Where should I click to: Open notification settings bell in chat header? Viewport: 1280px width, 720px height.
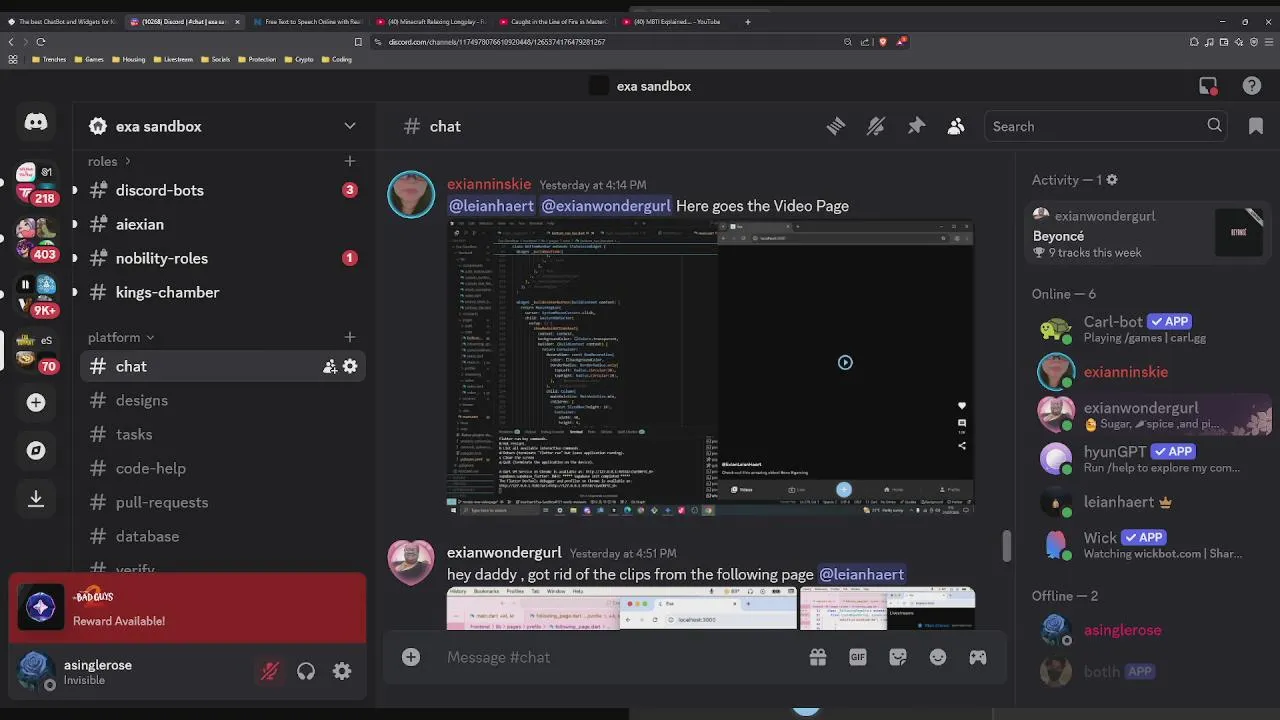pyautogui.click(x=876, y=126)
